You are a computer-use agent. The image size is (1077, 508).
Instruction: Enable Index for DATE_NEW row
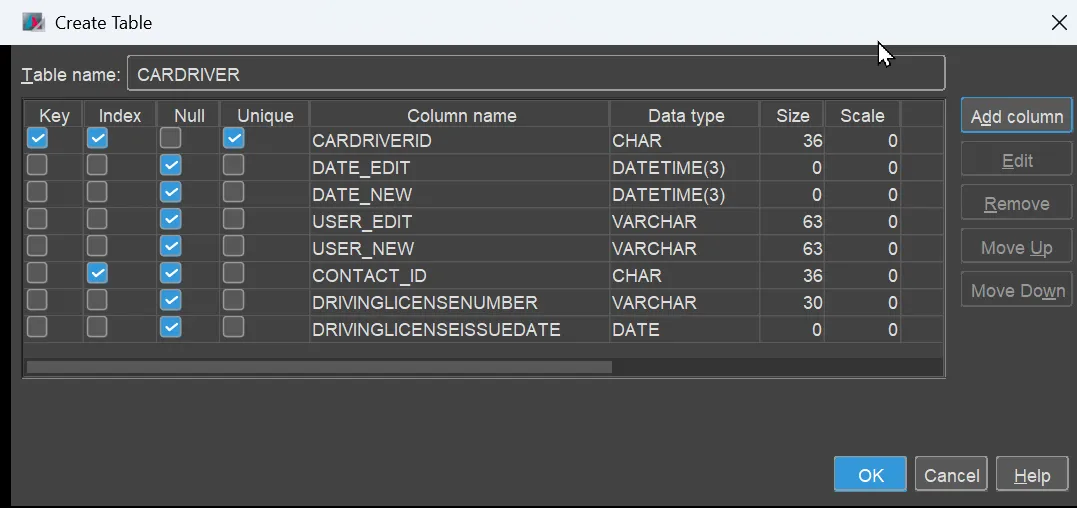[x=98, y=193]
